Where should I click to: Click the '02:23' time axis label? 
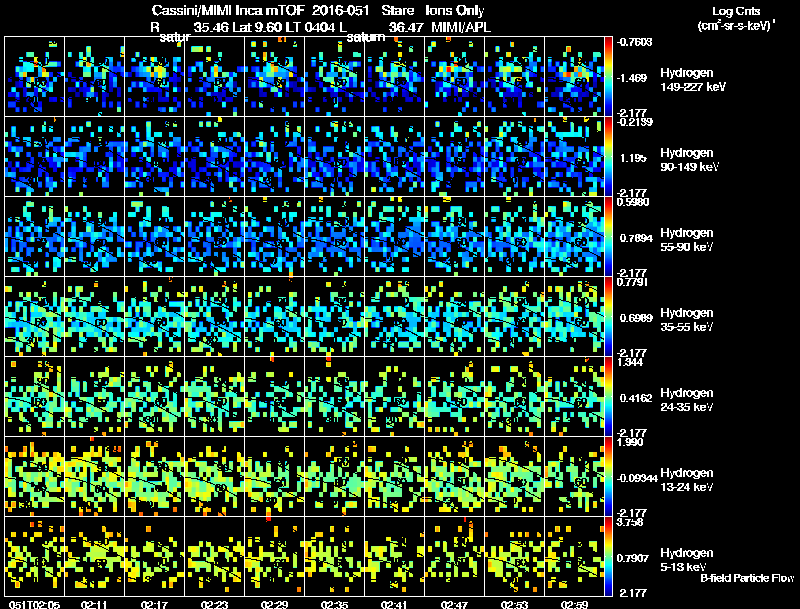[214, 605]
